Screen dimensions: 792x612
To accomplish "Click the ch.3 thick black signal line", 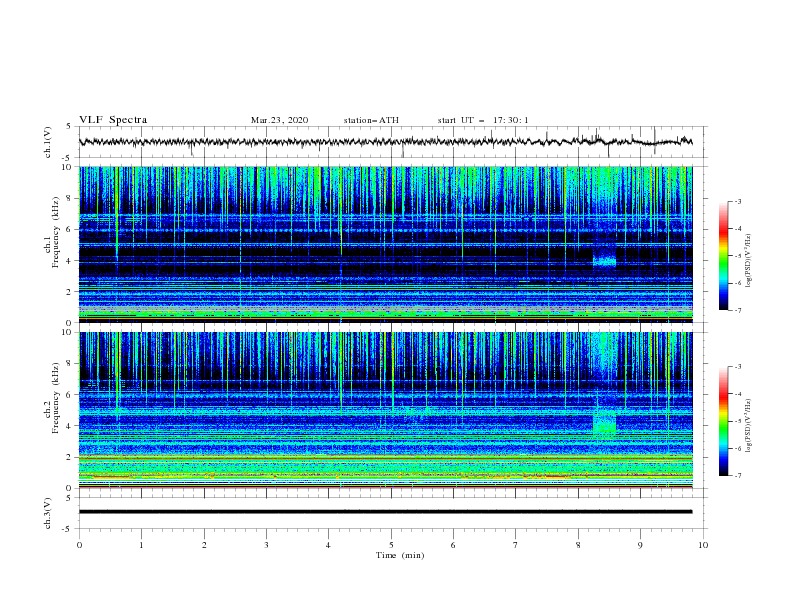I will pos(385,512).
